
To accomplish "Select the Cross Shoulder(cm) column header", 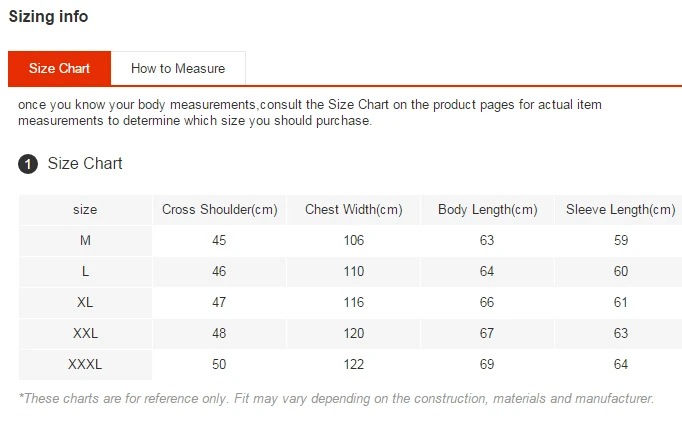I will [219, 210].
